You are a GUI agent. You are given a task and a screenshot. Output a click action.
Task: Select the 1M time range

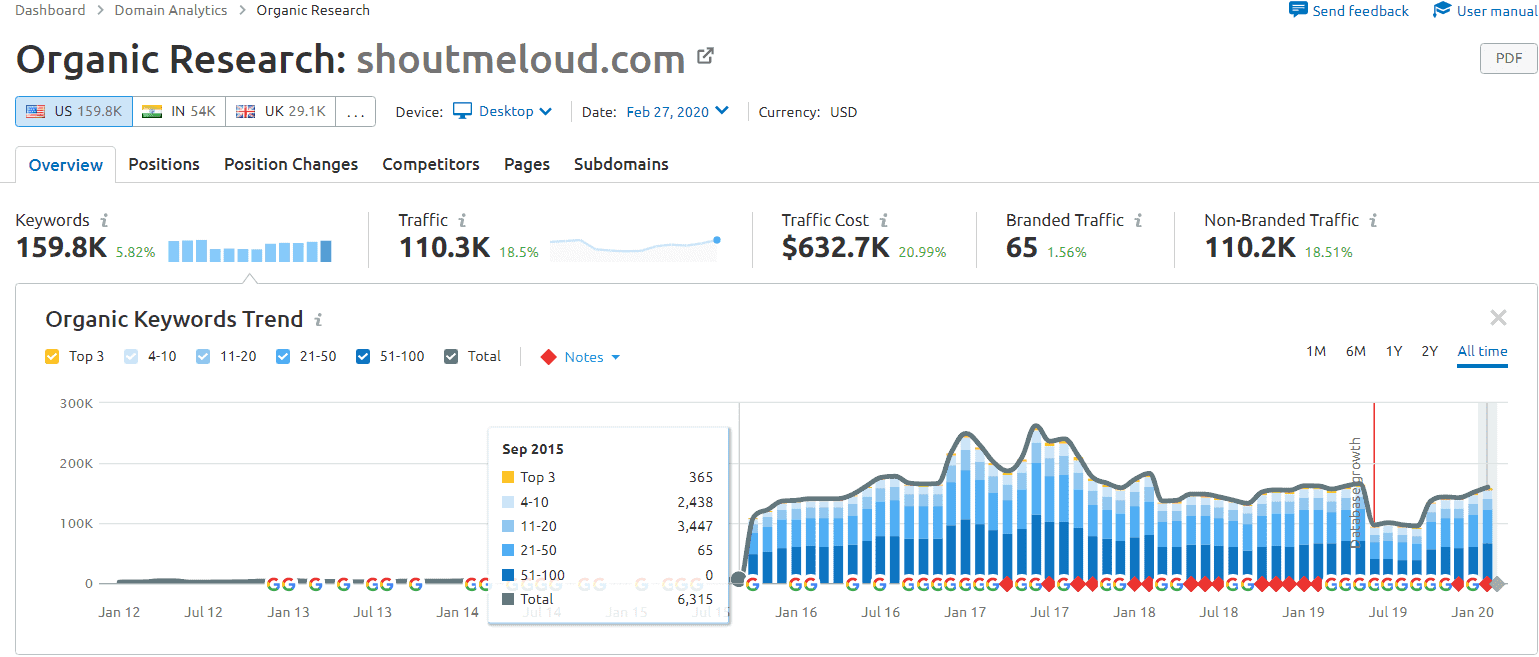click(x=1316, y=351)
